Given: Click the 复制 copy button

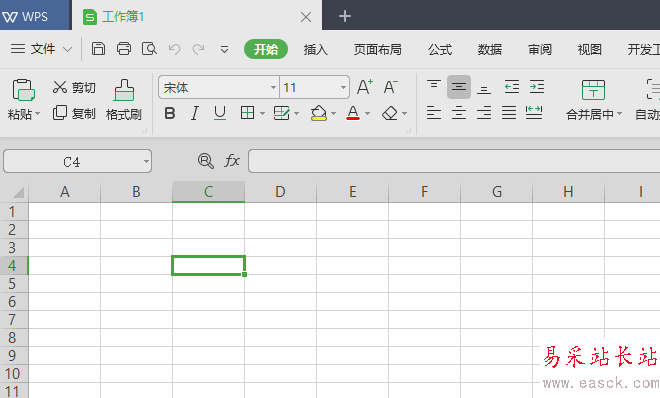Looking at the screenshot, I should coord(74,113).
